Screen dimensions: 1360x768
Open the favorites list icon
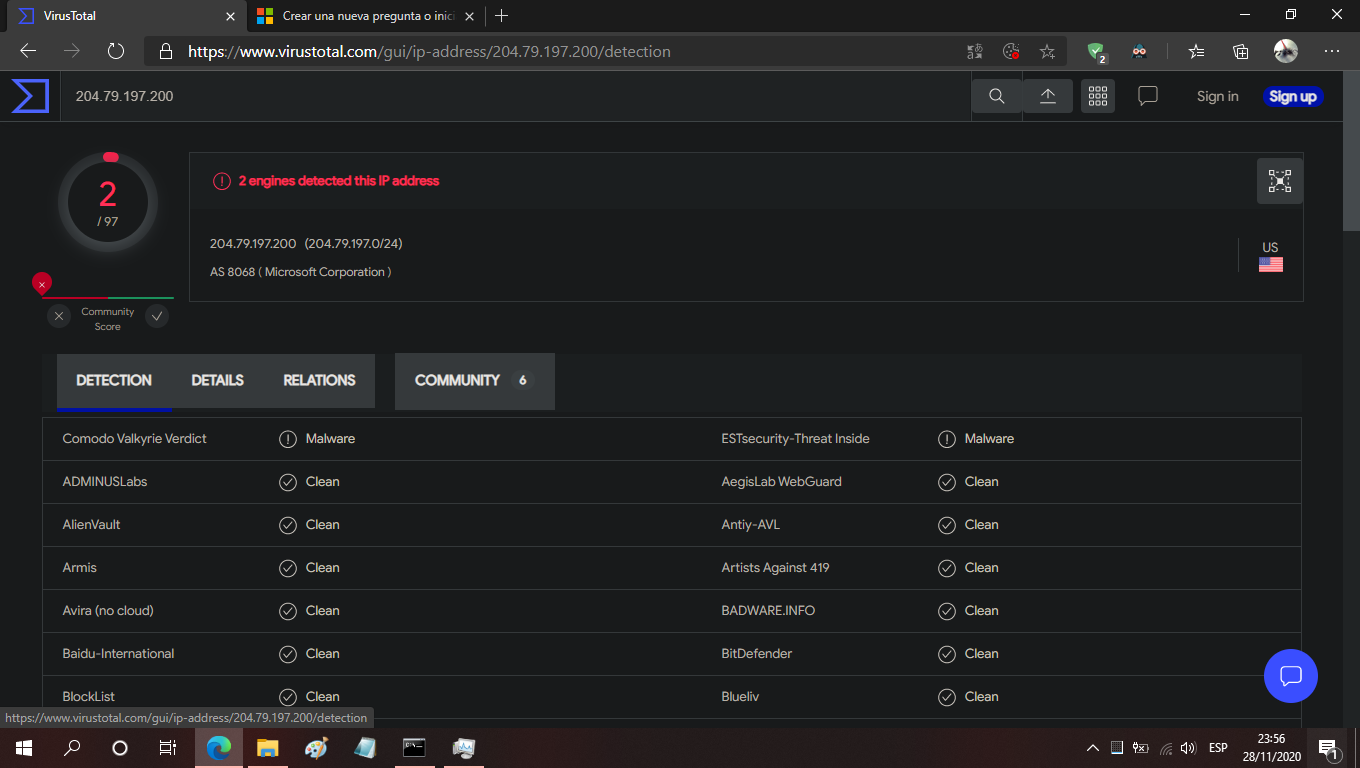[1197, 51]
